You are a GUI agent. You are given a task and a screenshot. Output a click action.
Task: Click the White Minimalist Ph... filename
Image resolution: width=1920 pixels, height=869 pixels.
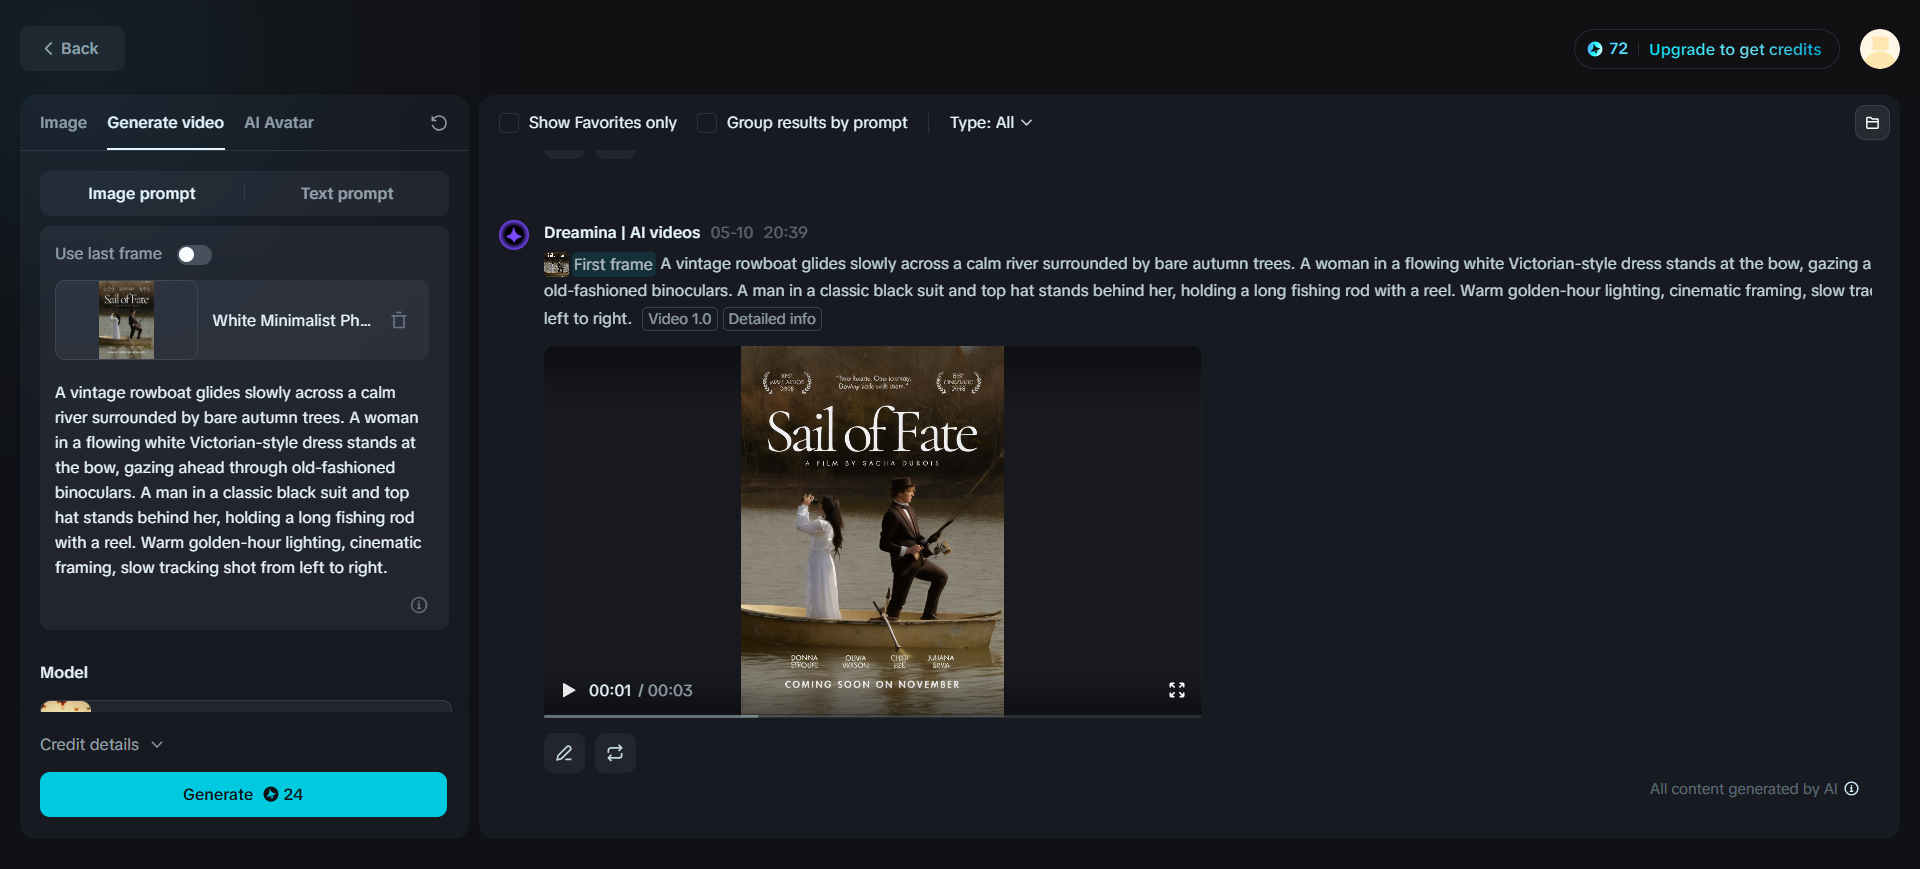coord(291,320)
